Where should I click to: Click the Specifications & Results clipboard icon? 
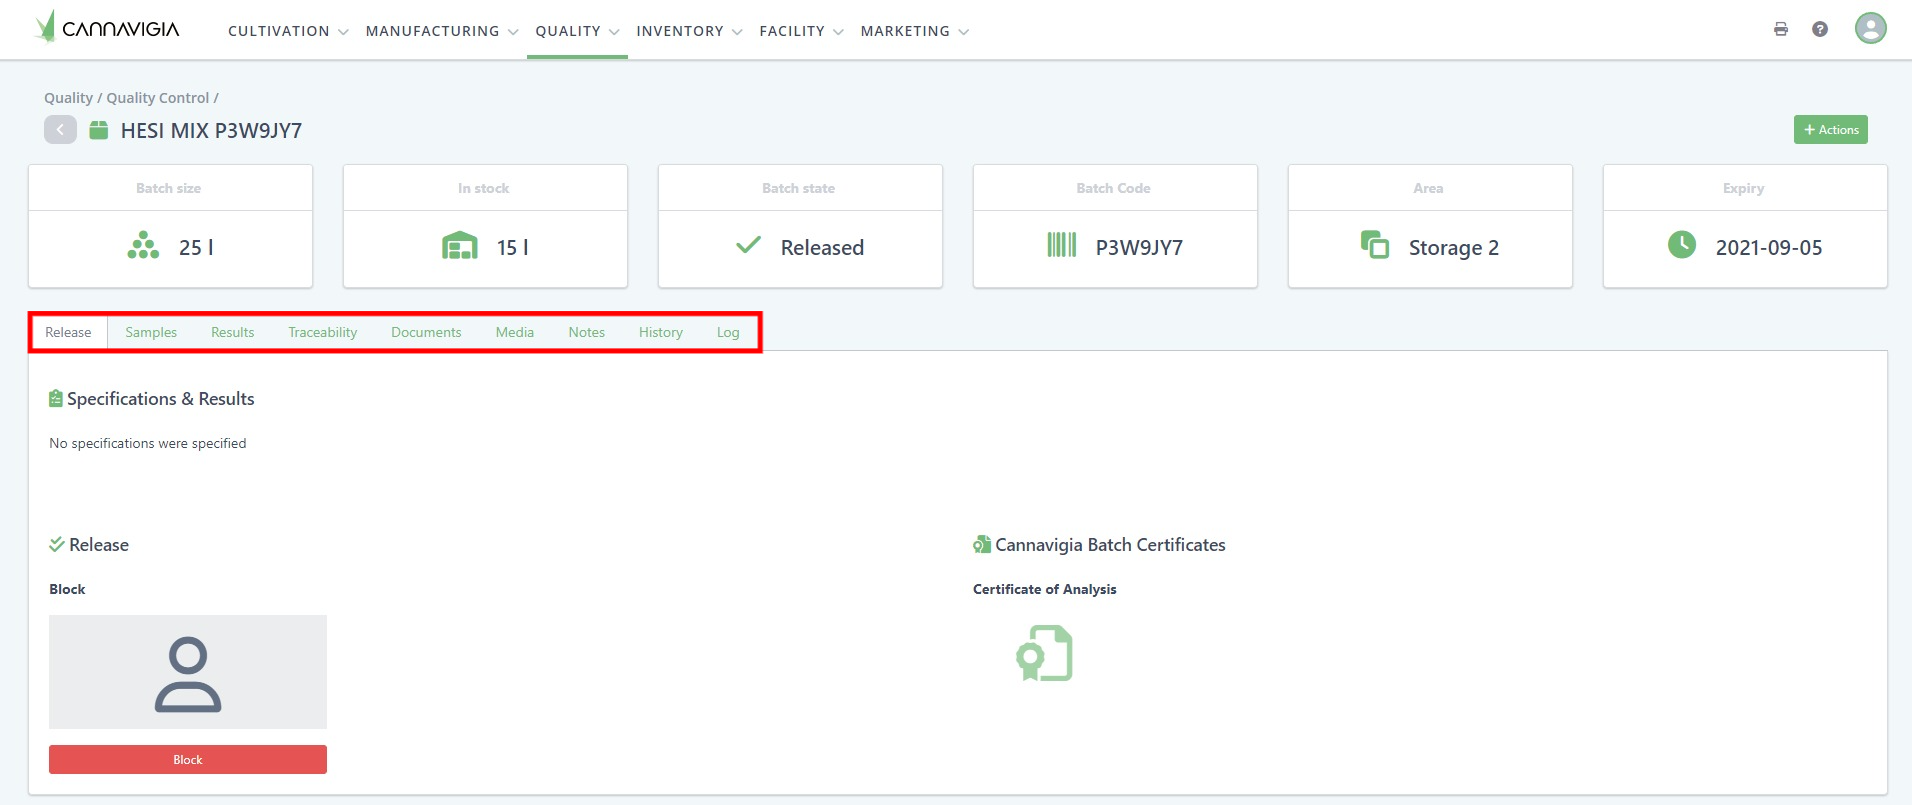point(56,399)
